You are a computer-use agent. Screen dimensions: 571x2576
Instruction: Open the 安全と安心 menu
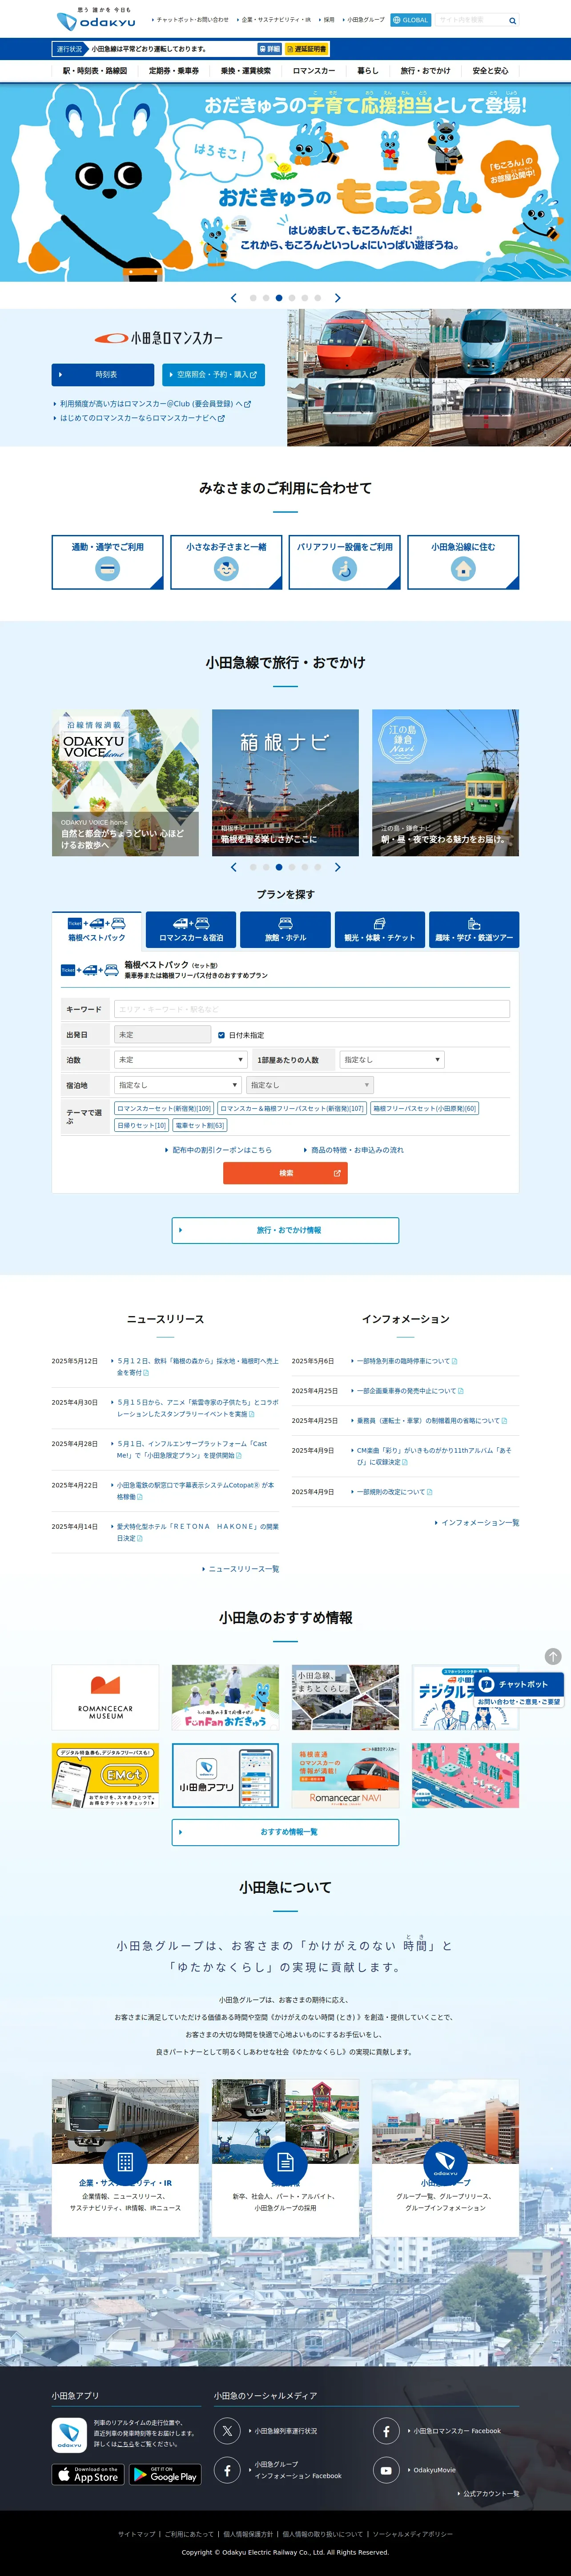tap(490, 71)
